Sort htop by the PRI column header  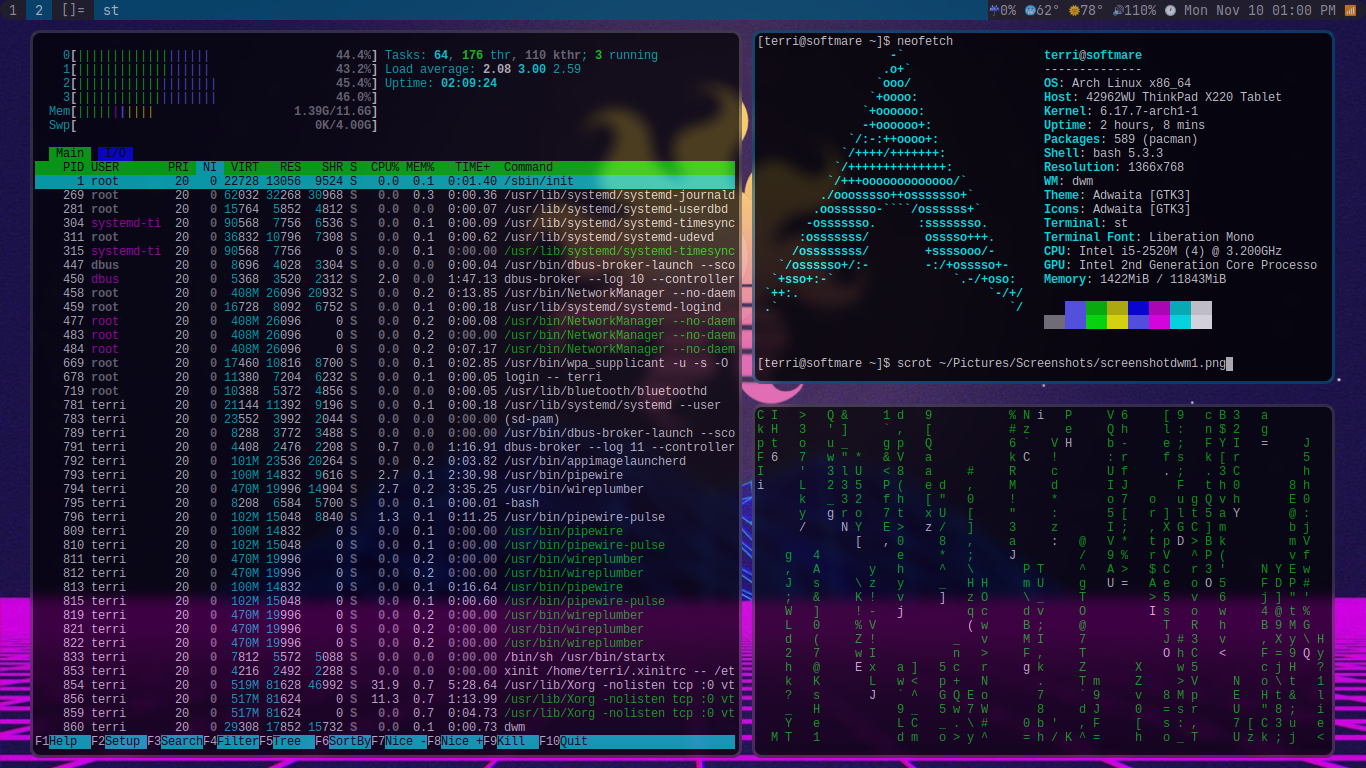178,167
